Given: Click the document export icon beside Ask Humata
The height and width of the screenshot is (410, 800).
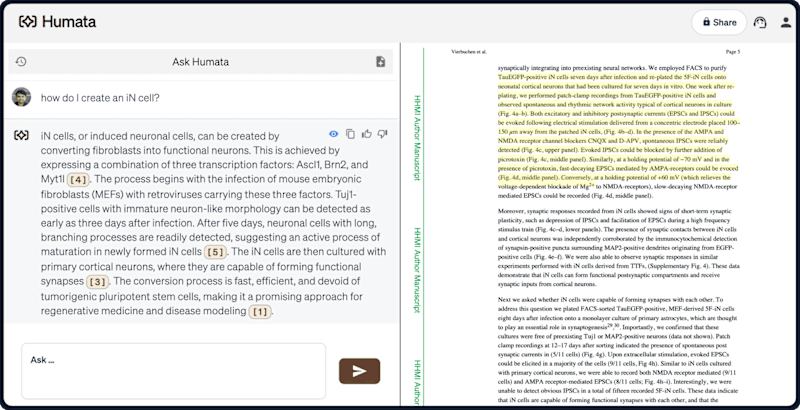Looking at the screenshot, I should tap(380, 62).
